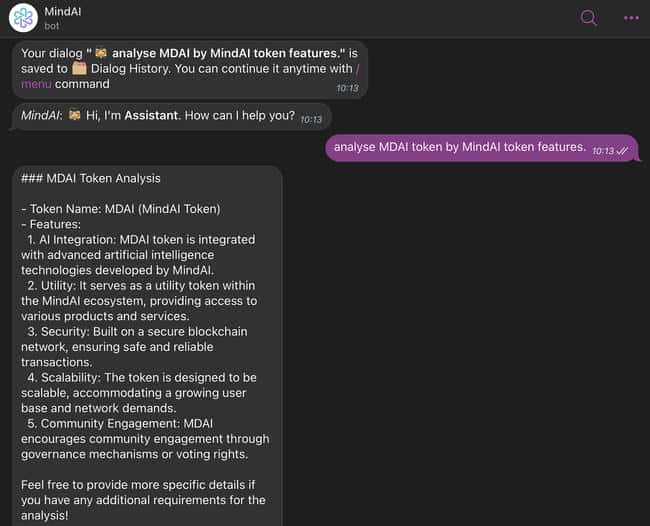Image resolution: width=650 pixels, height=526 pixels.
Task: Open the MindAI bot profile avatar
Action: click(x=23, y=18)
